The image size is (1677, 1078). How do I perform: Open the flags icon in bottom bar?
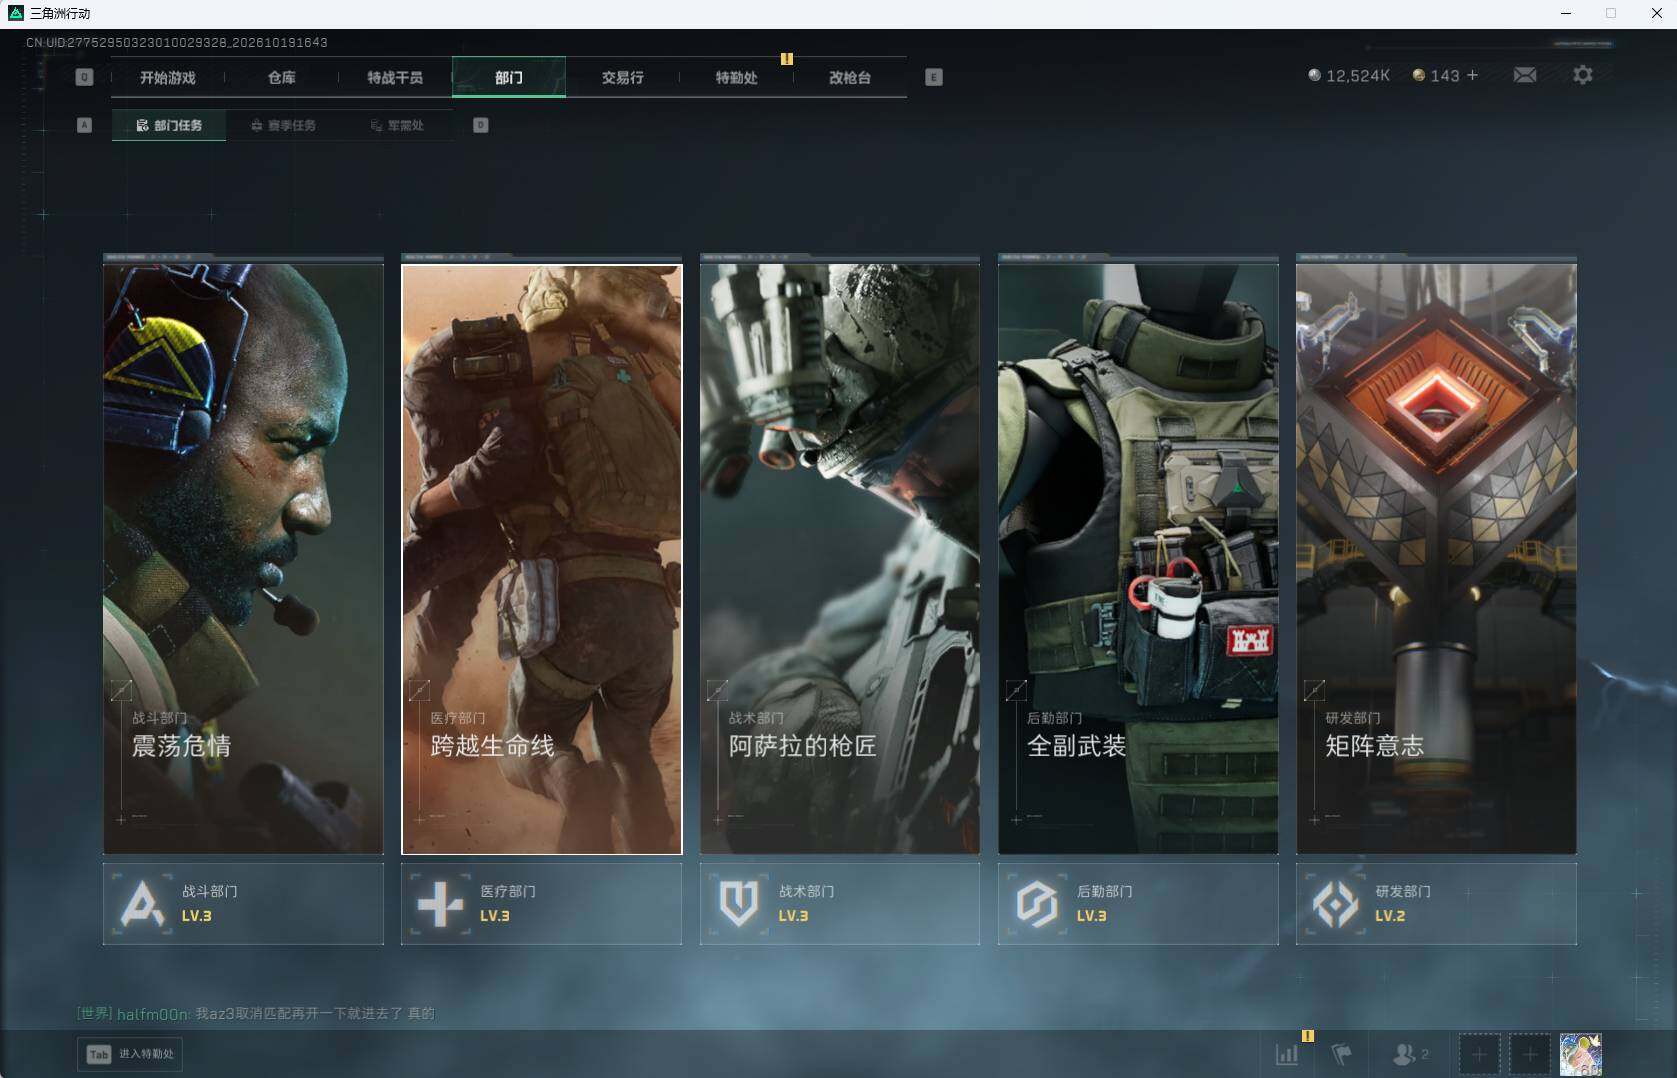[1342, 1054]
